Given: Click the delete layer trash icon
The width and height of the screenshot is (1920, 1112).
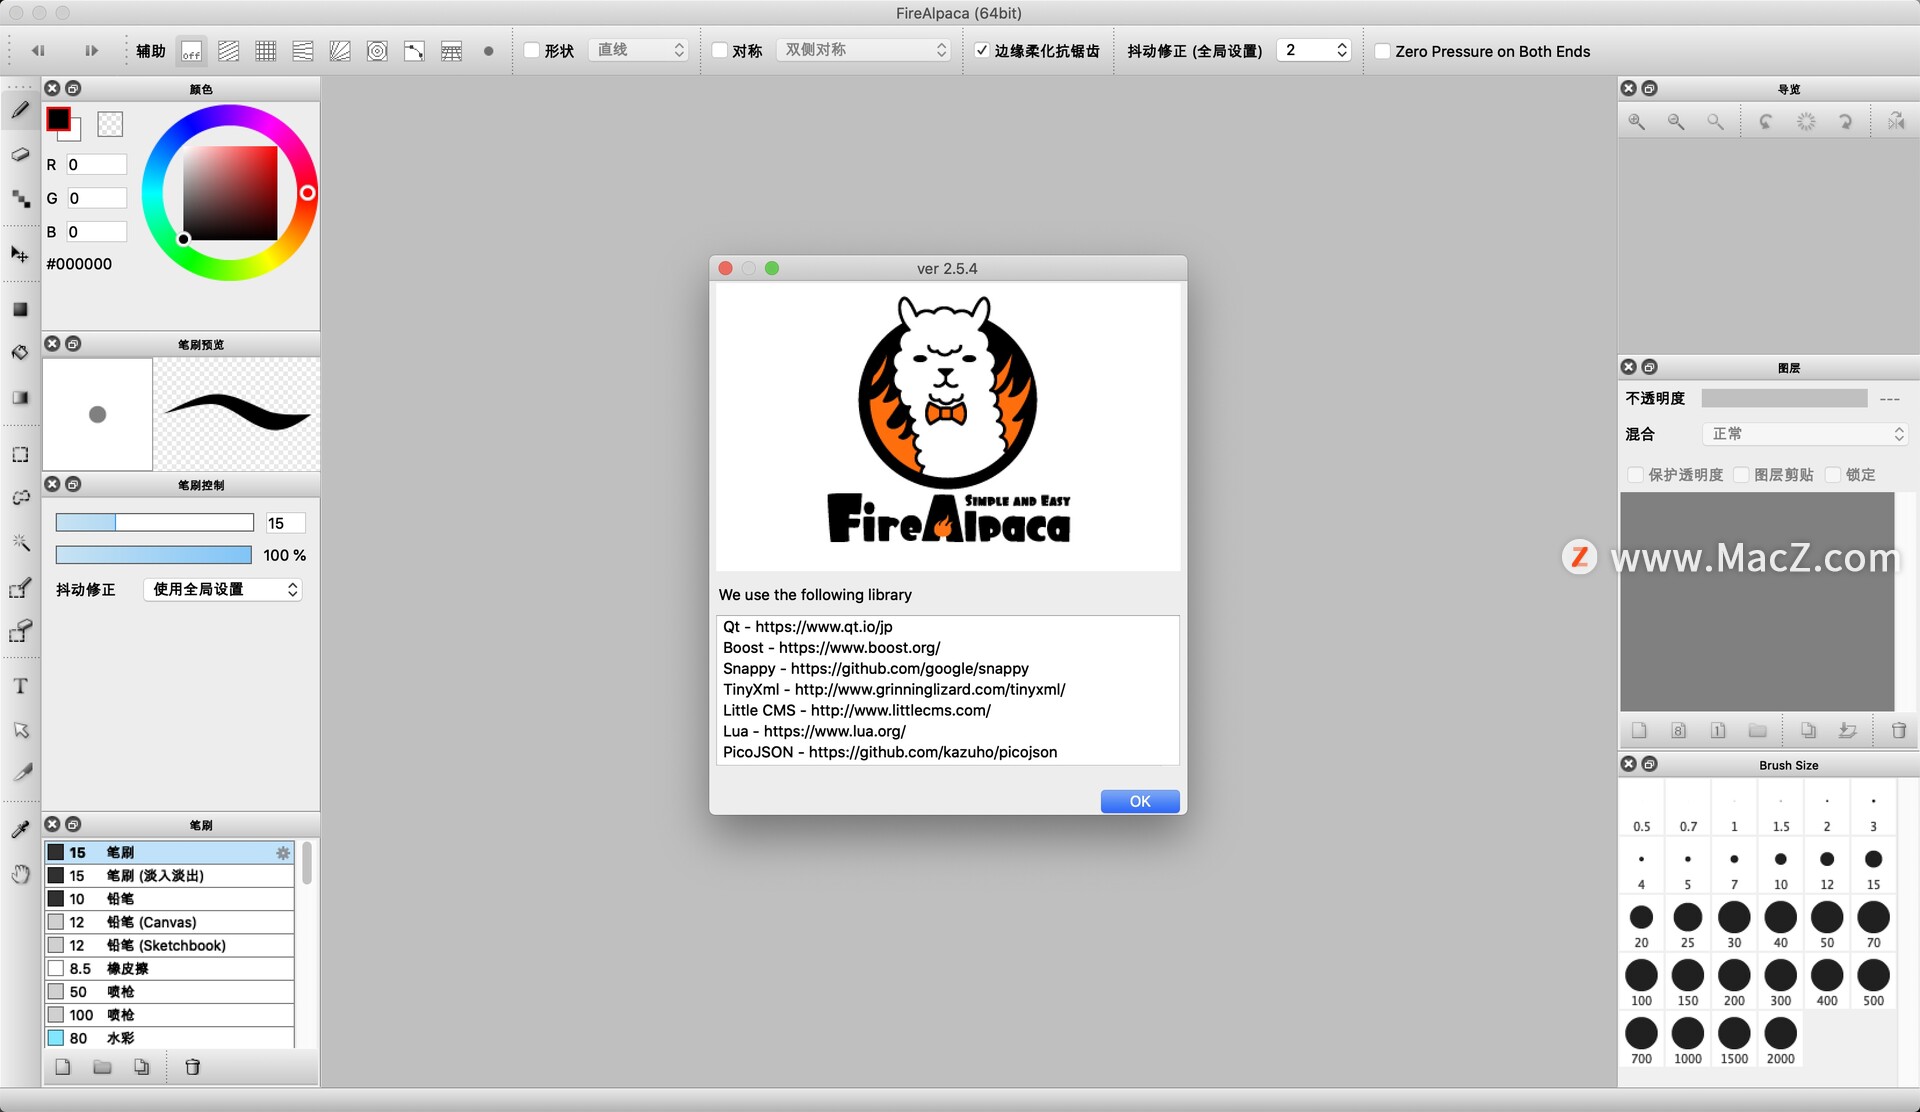Looking at the screenshot, I should click(x=1898, y=731).
